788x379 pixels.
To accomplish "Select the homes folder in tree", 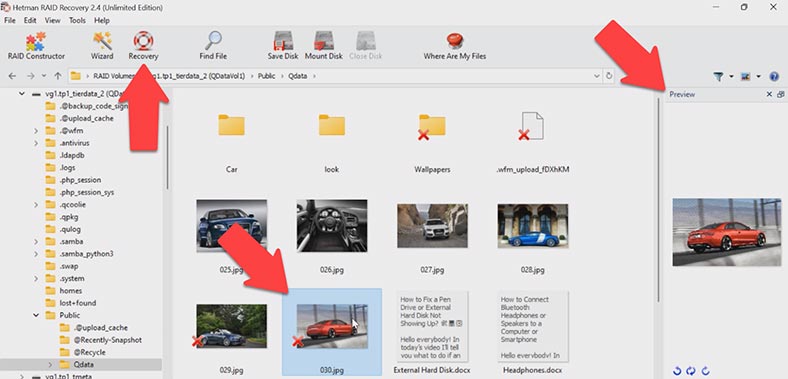I will coord(71,291).
